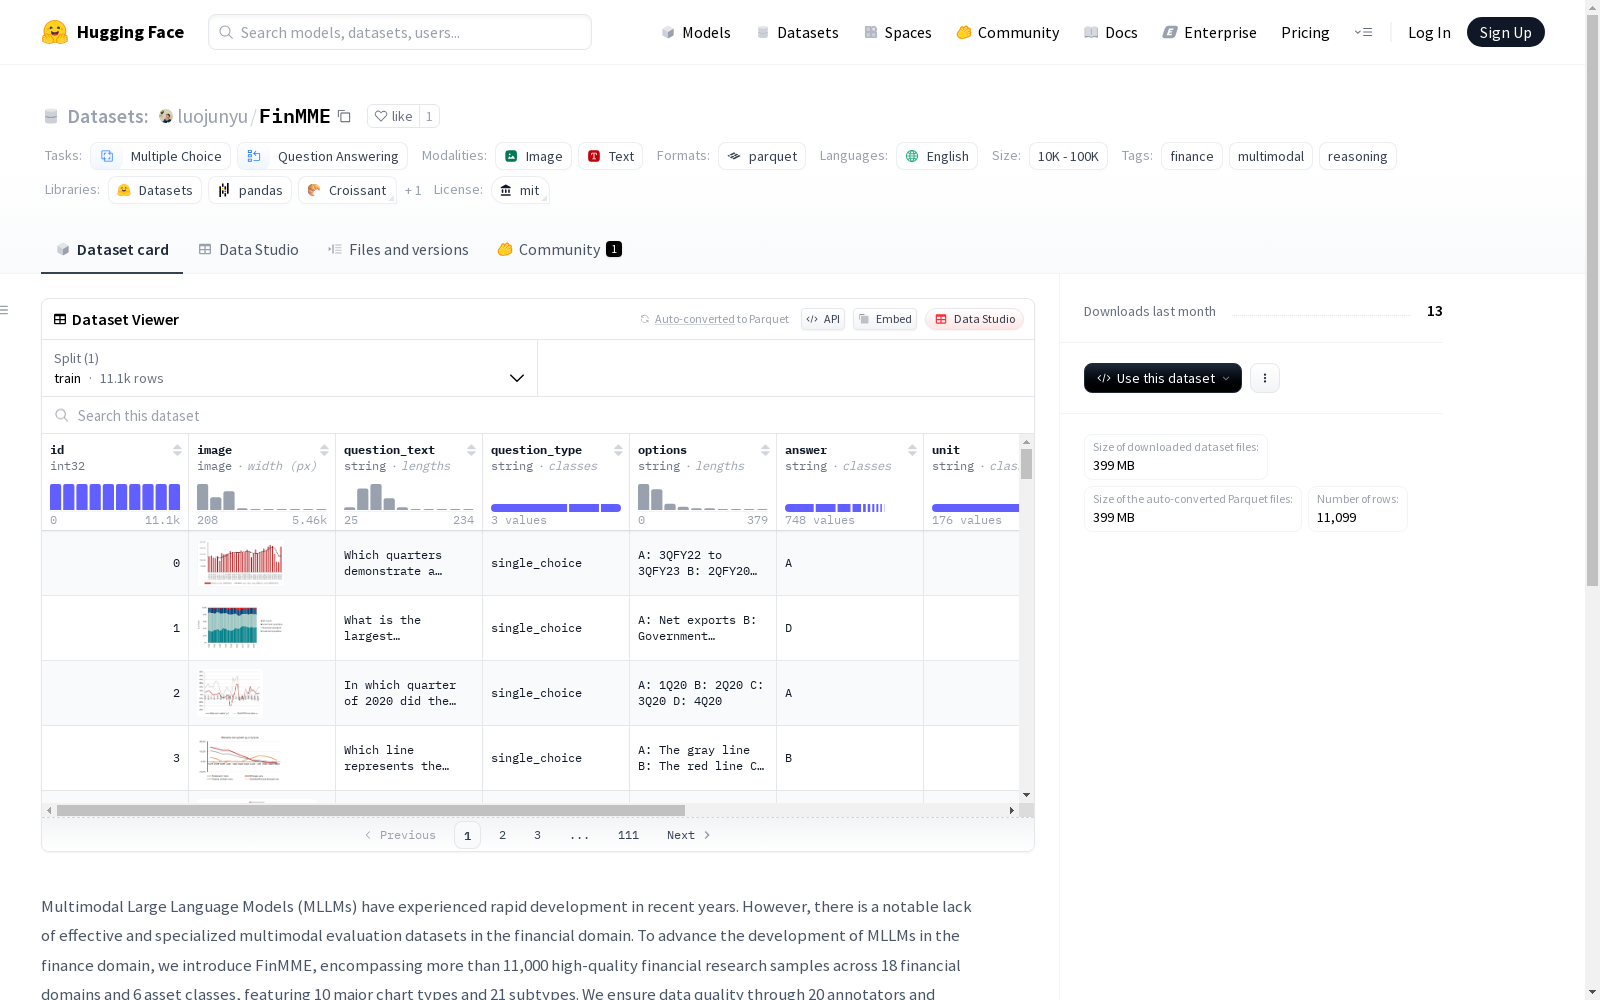This screenshot has width=1600, height=1000.
Task: Sort the answer column
Action: [912, 450]
